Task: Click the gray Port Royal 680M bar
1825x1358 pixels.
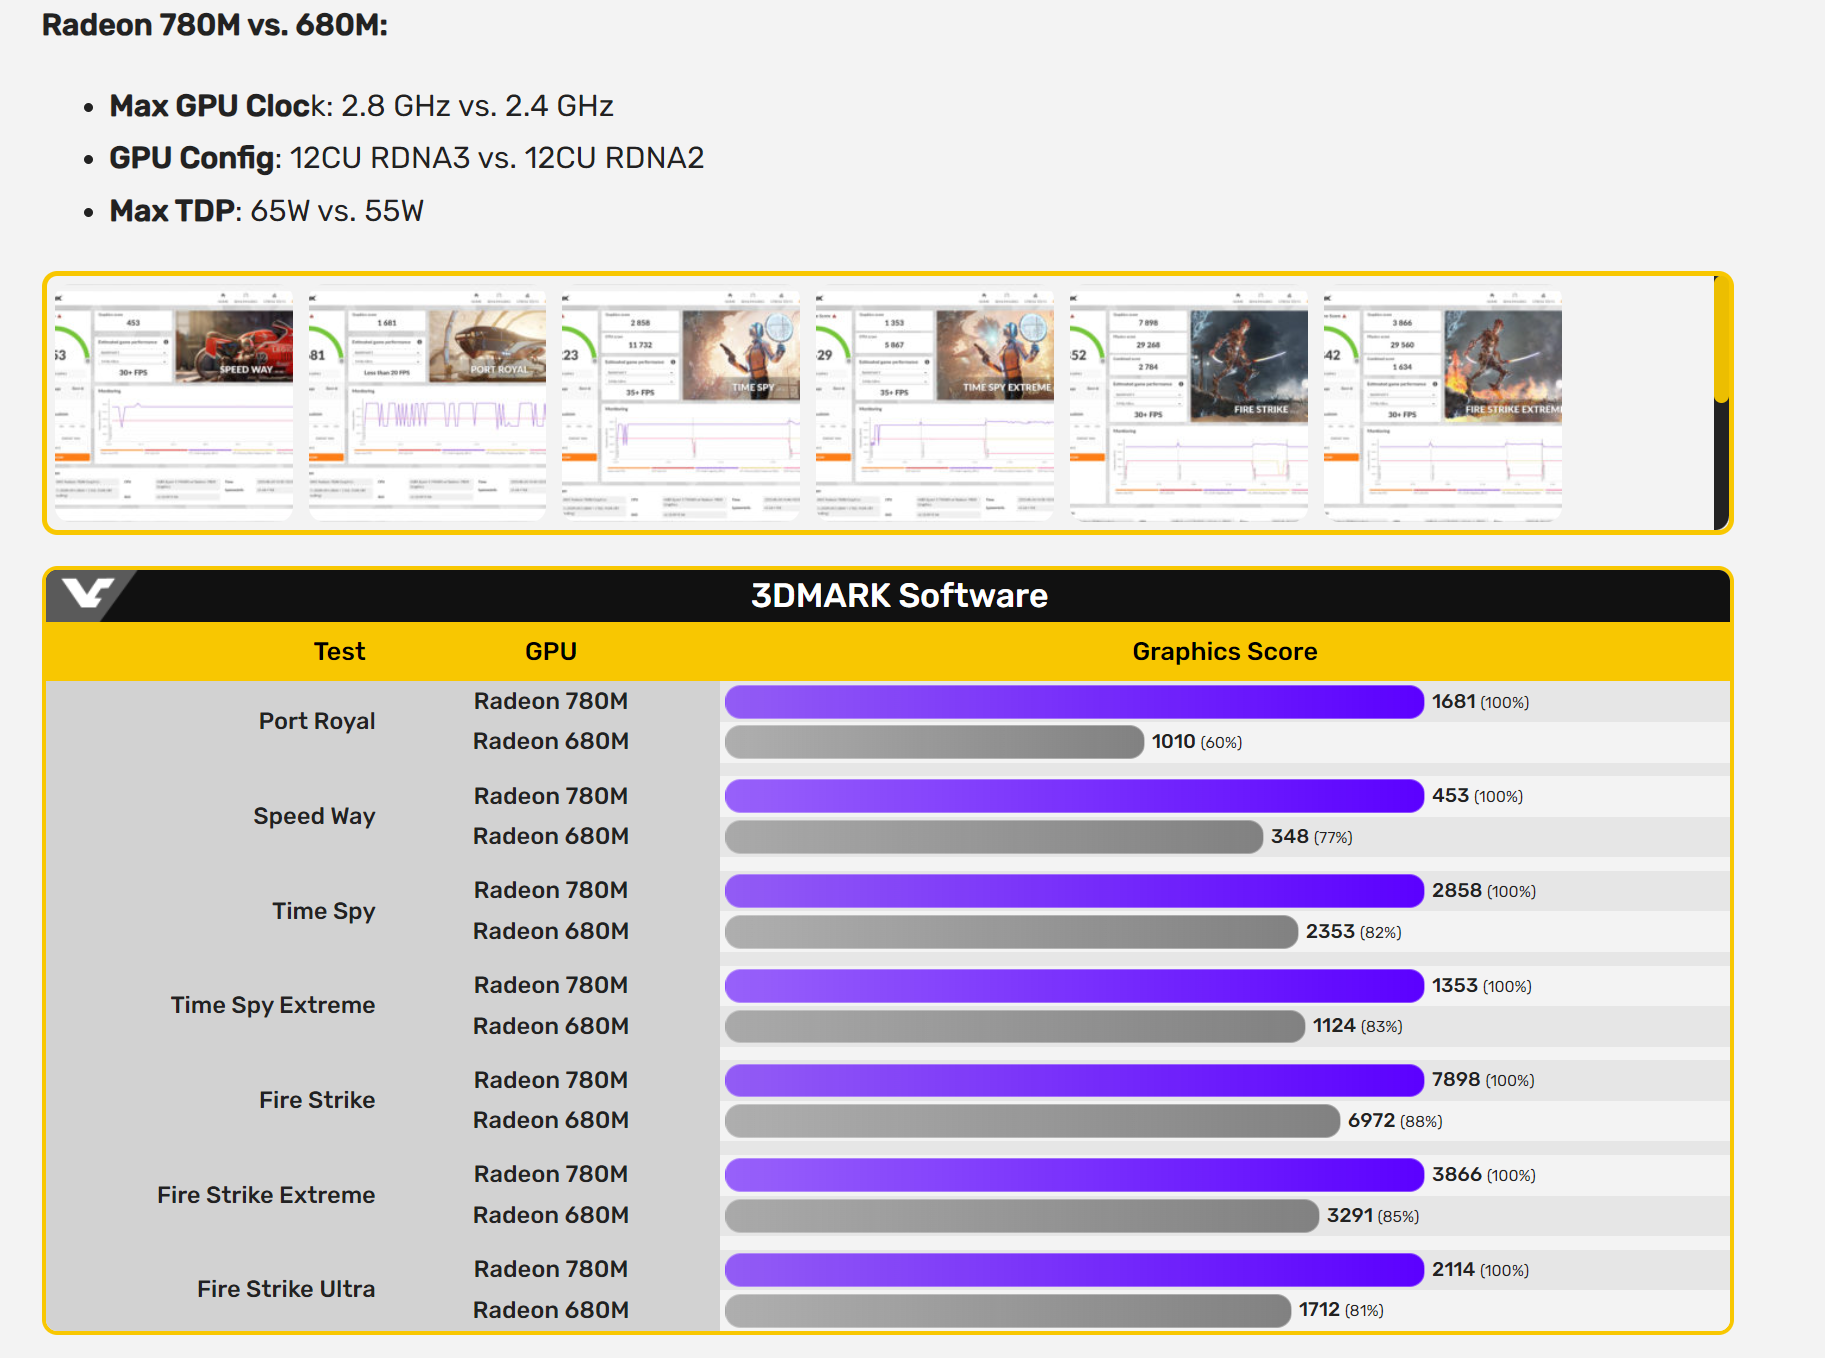Action: (934, 742)
